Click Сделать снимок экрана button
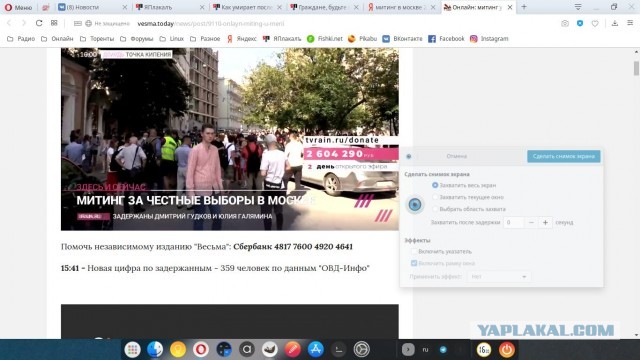640x360 pixels. pyautogui.click(x=564, y=156)
